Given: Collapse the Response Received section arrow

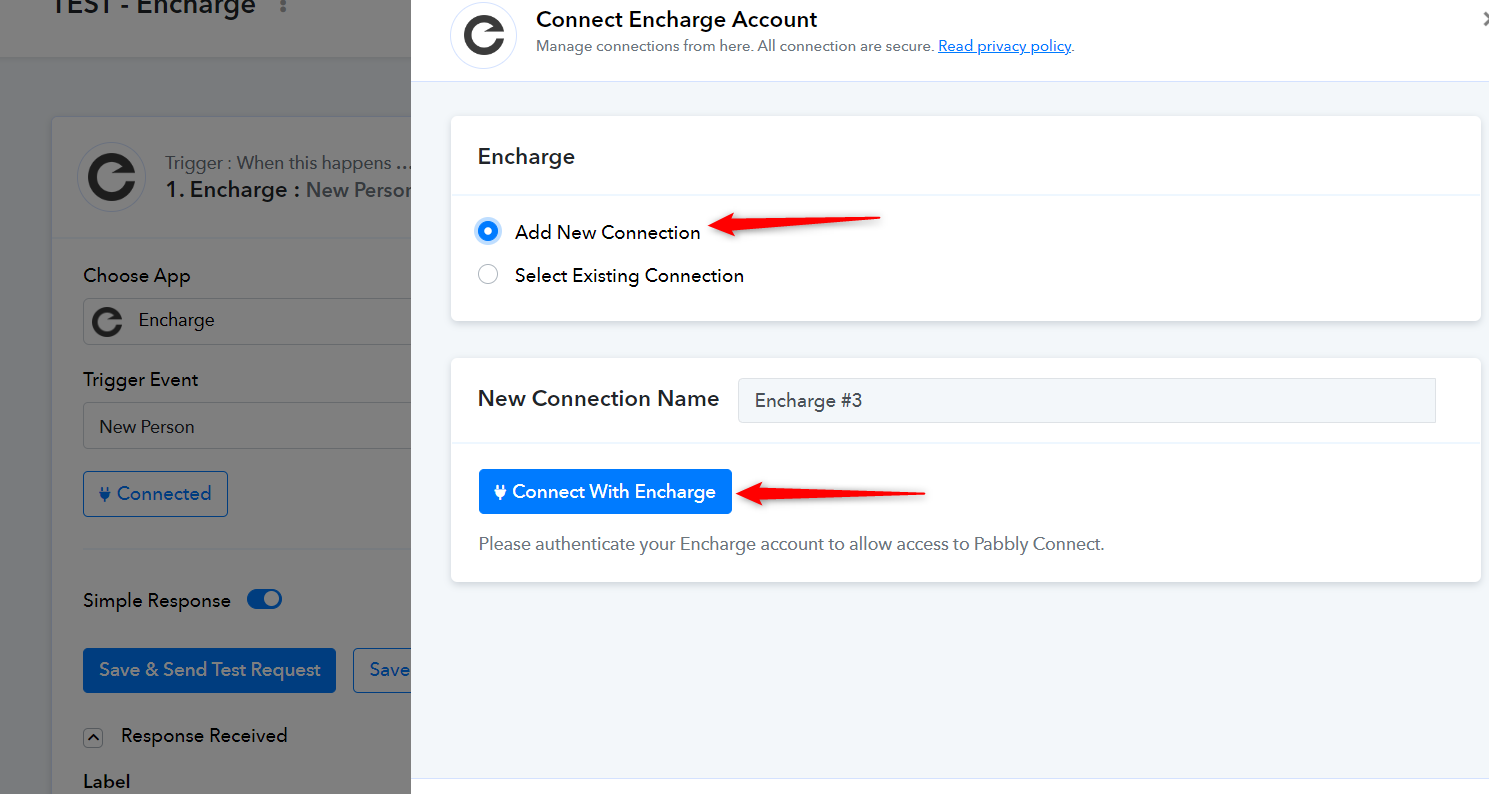Looking at the screenshot, I should click(x=93, y=737).
